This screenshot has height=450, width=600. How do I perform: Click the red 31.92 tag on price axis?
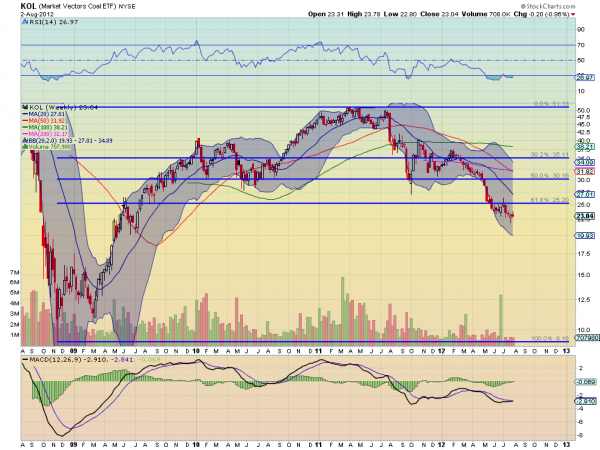coord(585,171)
